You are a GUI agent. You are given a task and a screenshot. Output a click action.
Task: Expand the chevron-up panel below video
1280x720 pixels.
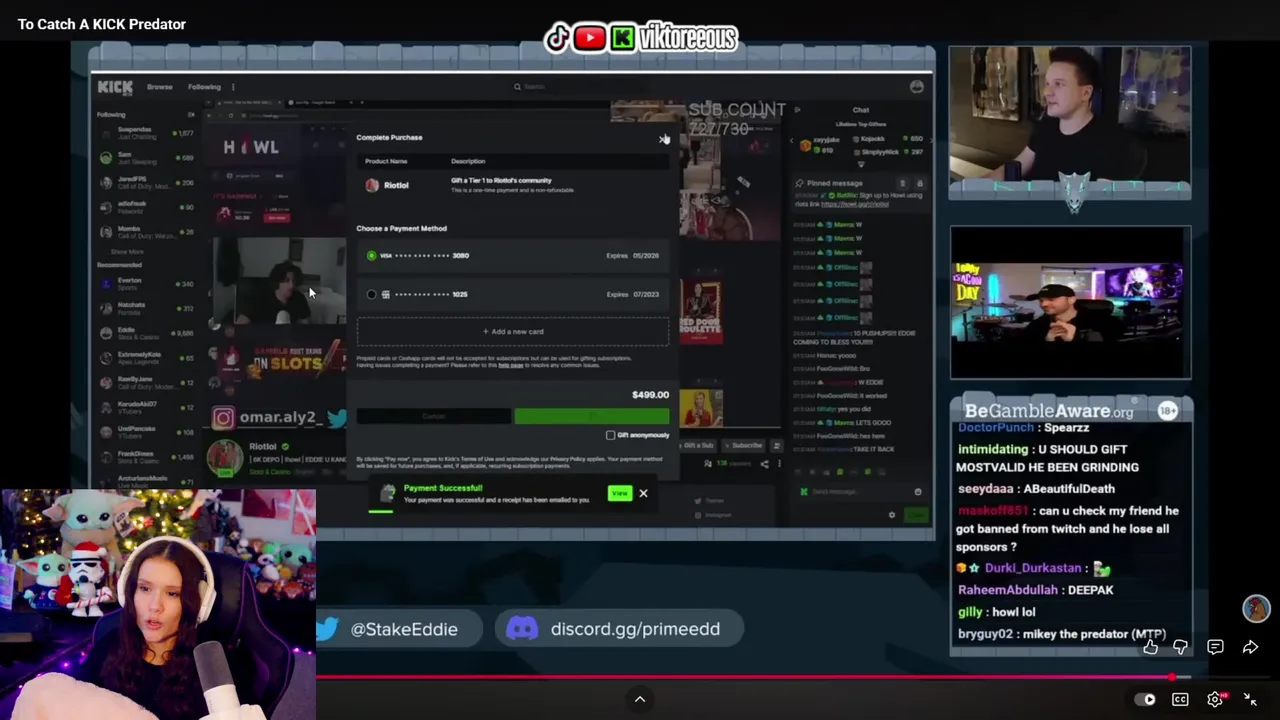640,699
